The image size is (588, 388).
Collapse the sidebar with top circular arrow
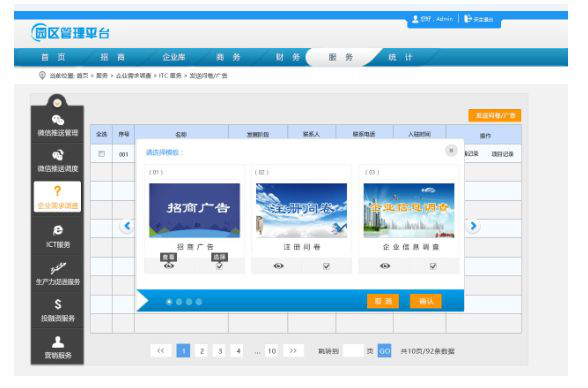coord(57,103)
